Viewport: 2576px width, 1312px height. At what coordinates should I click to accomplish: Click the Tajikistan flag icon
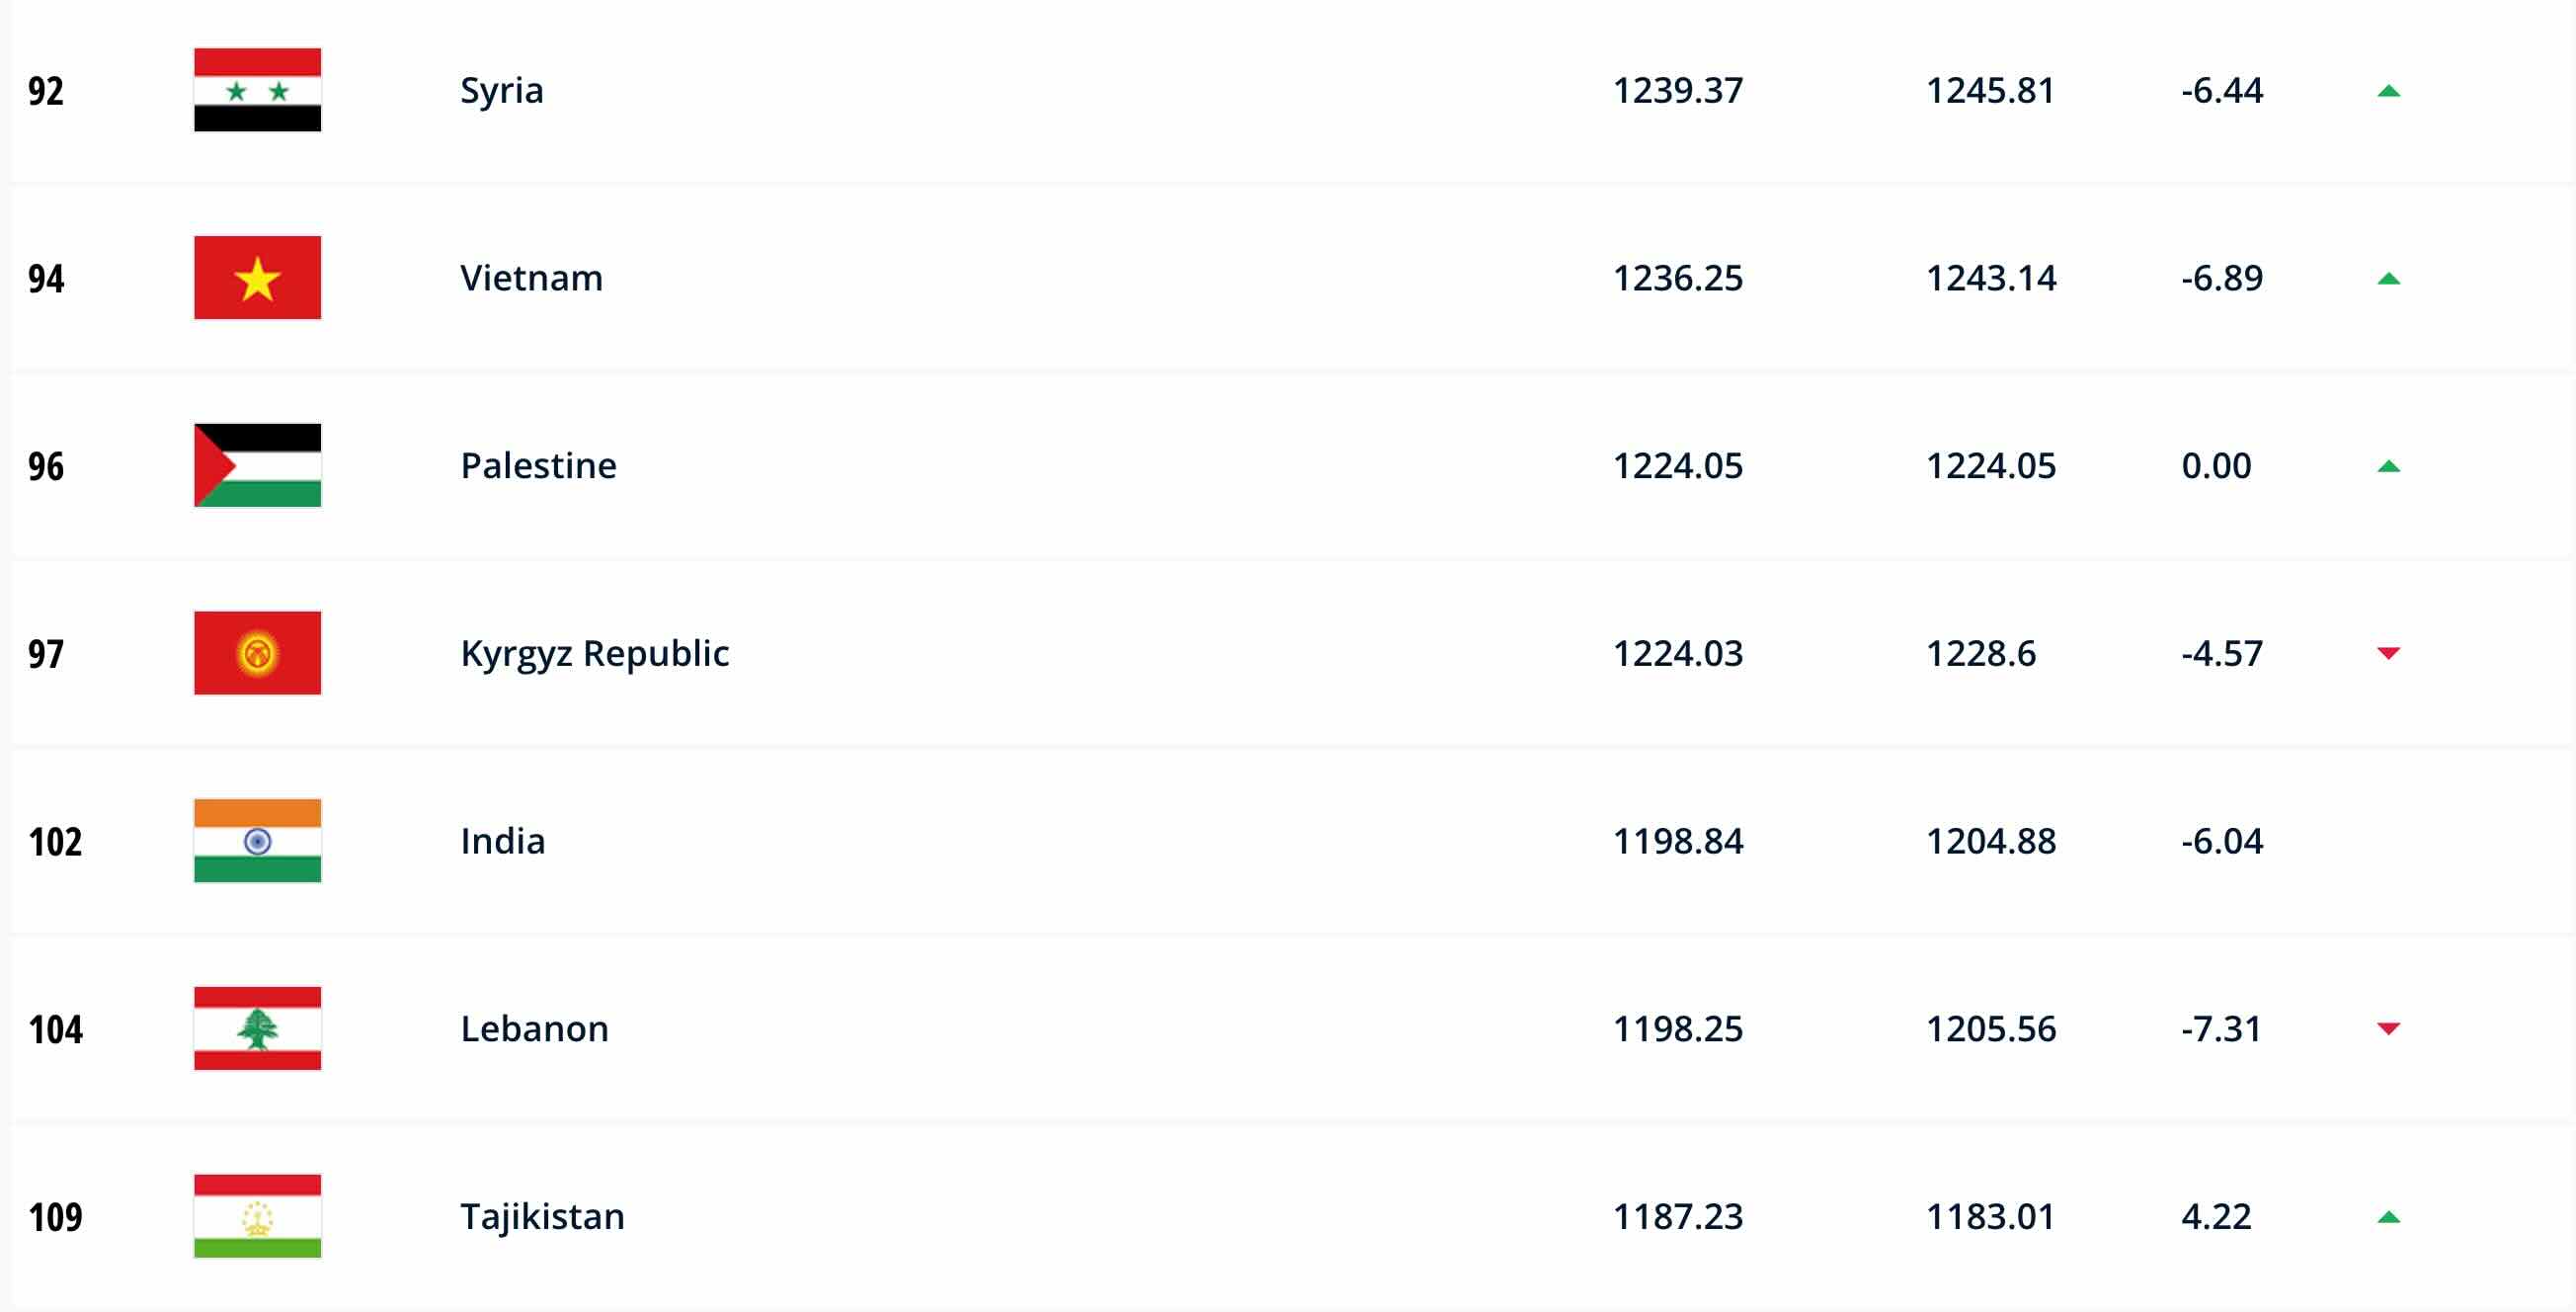pos(257,1216)
